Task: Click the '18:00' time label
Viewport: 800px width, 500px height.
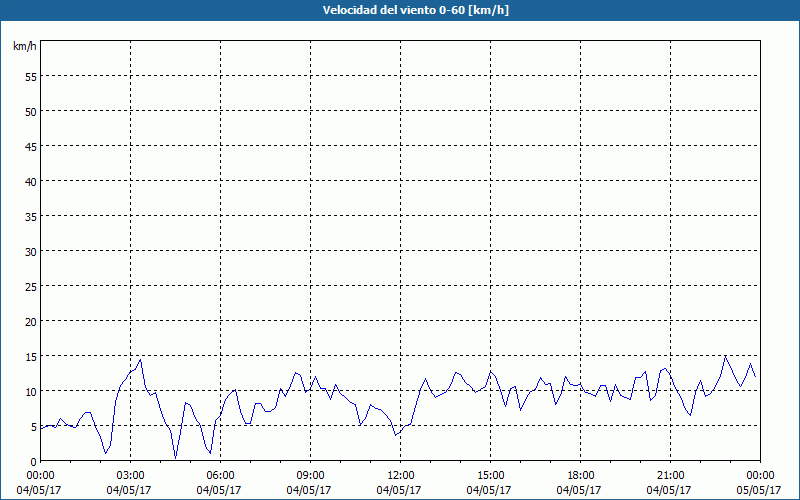Action: [x=580, y=476]
